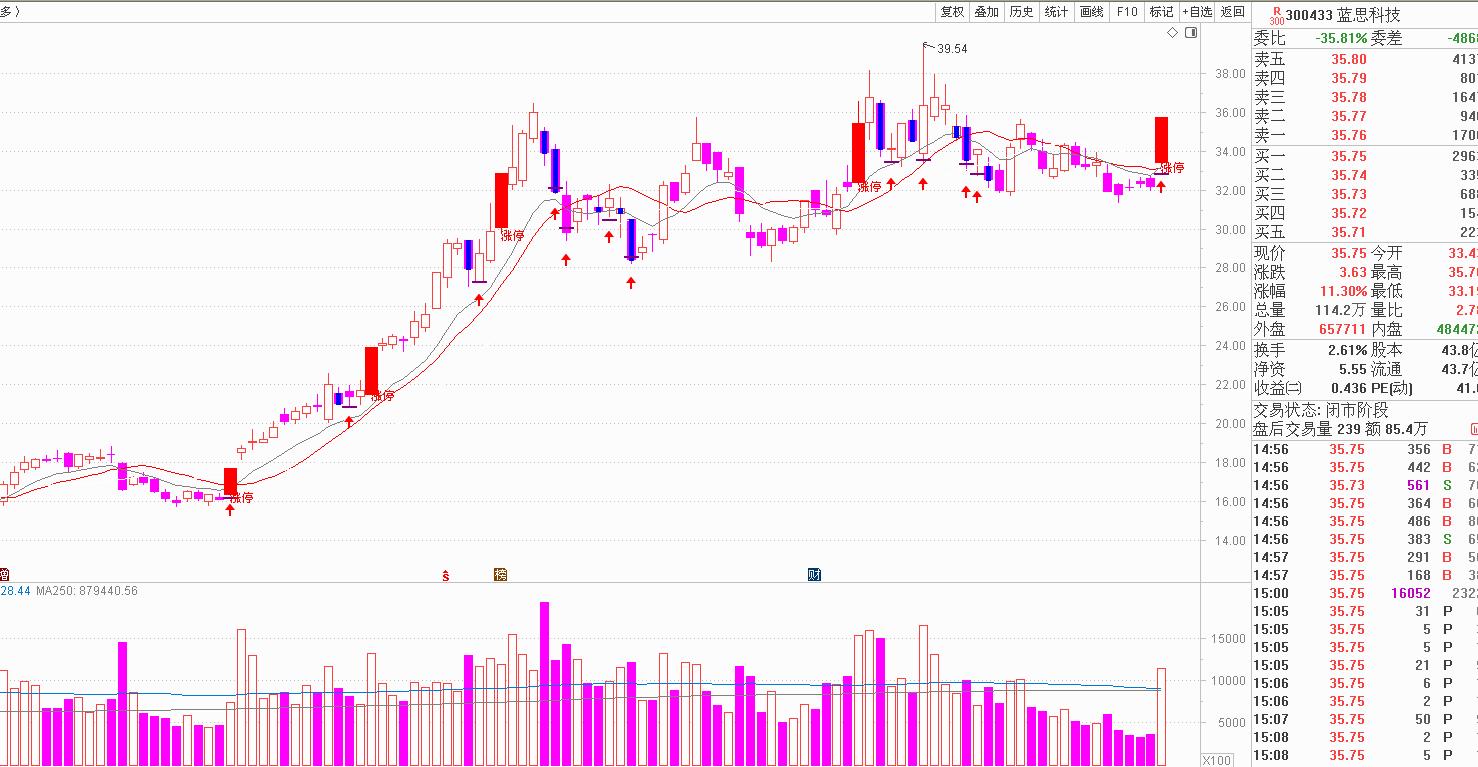Open the 叠加 overlay option
The image size is (1478, 767).
[987, 12]
